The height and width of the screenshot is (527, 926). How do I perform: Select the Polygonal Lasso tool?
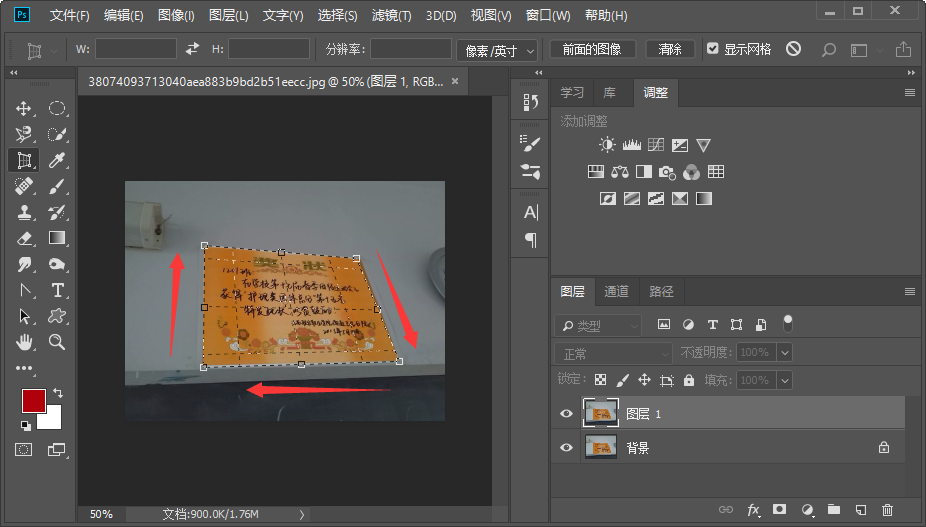point(24,134)
